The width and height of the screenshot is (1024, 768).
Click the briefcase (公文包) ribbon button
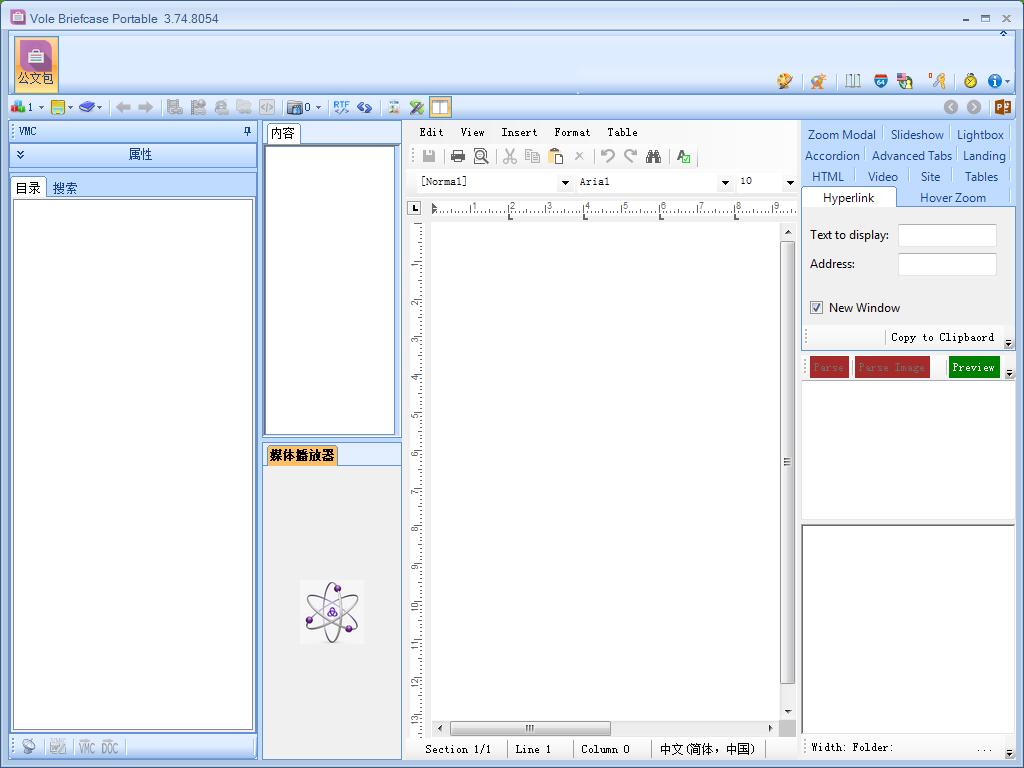pyautogui.click(x=36, y=64)
